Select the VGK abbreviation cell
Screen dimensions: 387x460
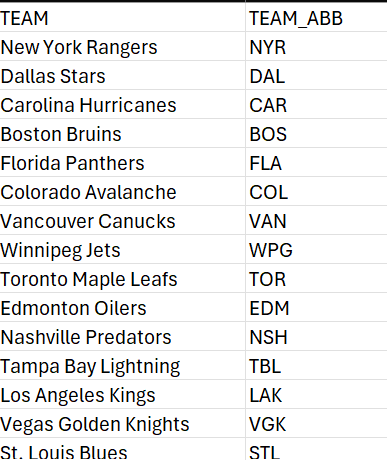pos(316,424)
